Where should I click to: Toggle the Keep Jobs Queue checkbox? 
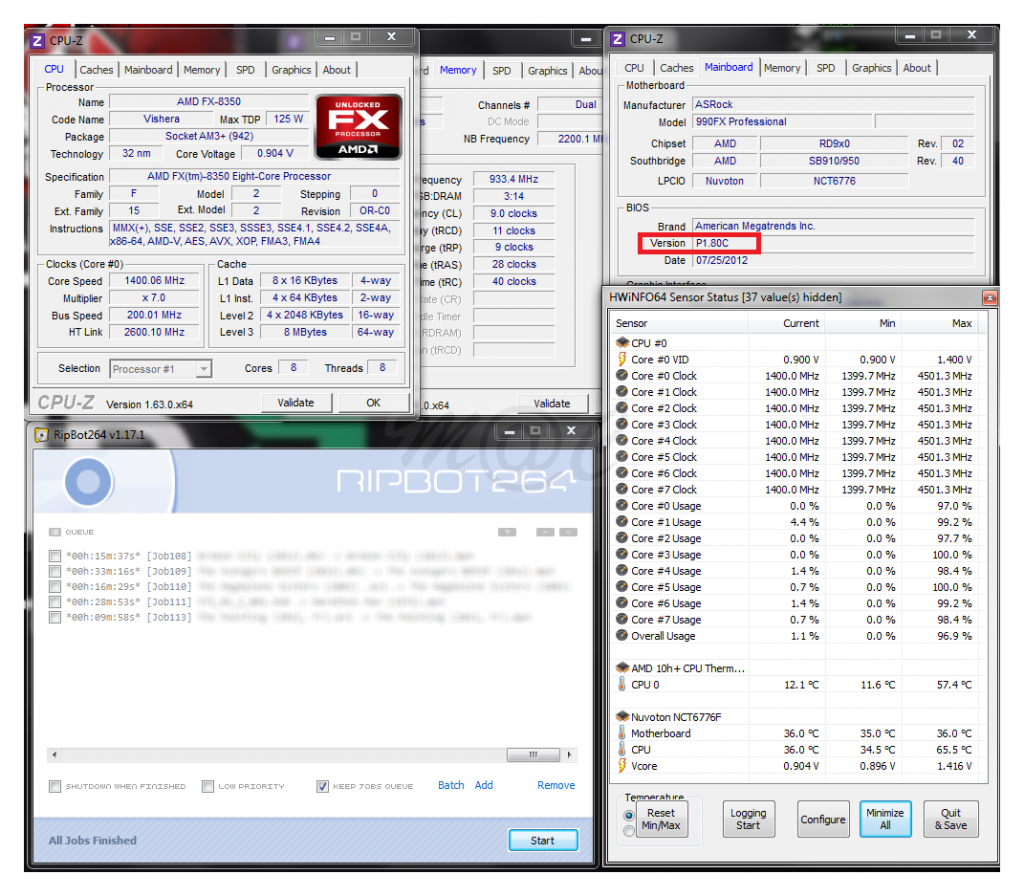click(322, 786)
